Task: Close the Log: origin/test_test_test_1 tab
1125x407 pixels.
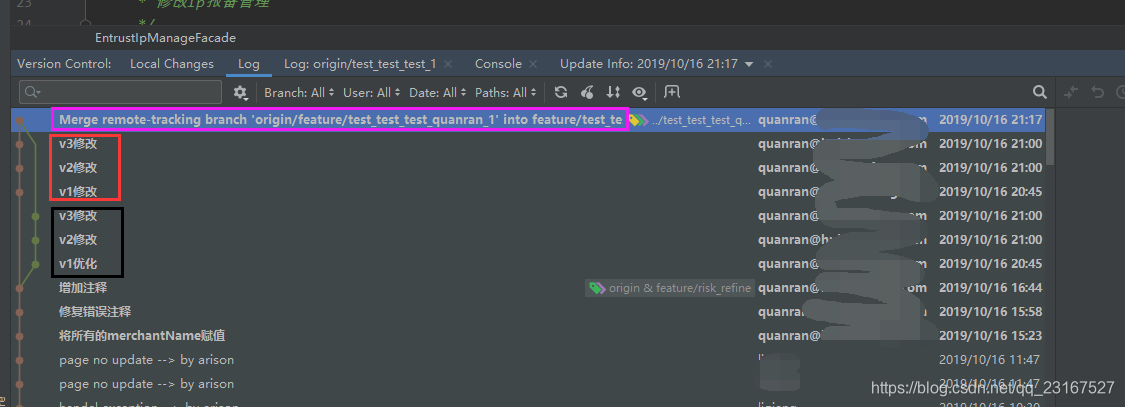Action: tap(448, 64)
